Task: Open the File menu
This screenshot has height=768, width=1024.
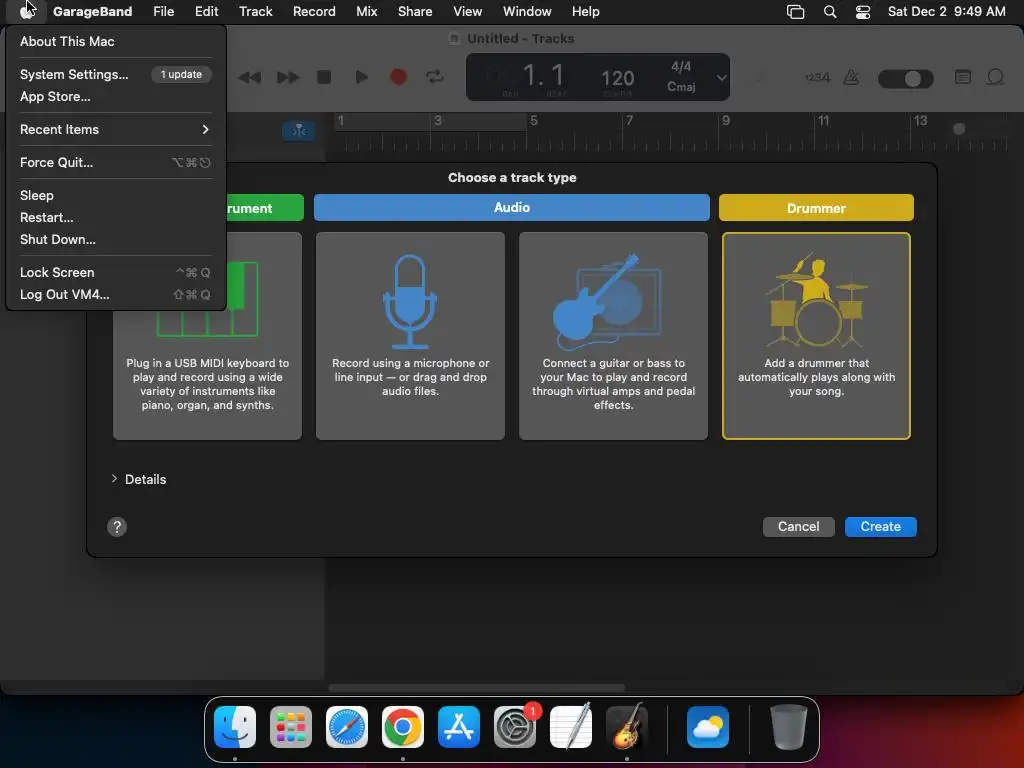Action: (x=163, y=11)
